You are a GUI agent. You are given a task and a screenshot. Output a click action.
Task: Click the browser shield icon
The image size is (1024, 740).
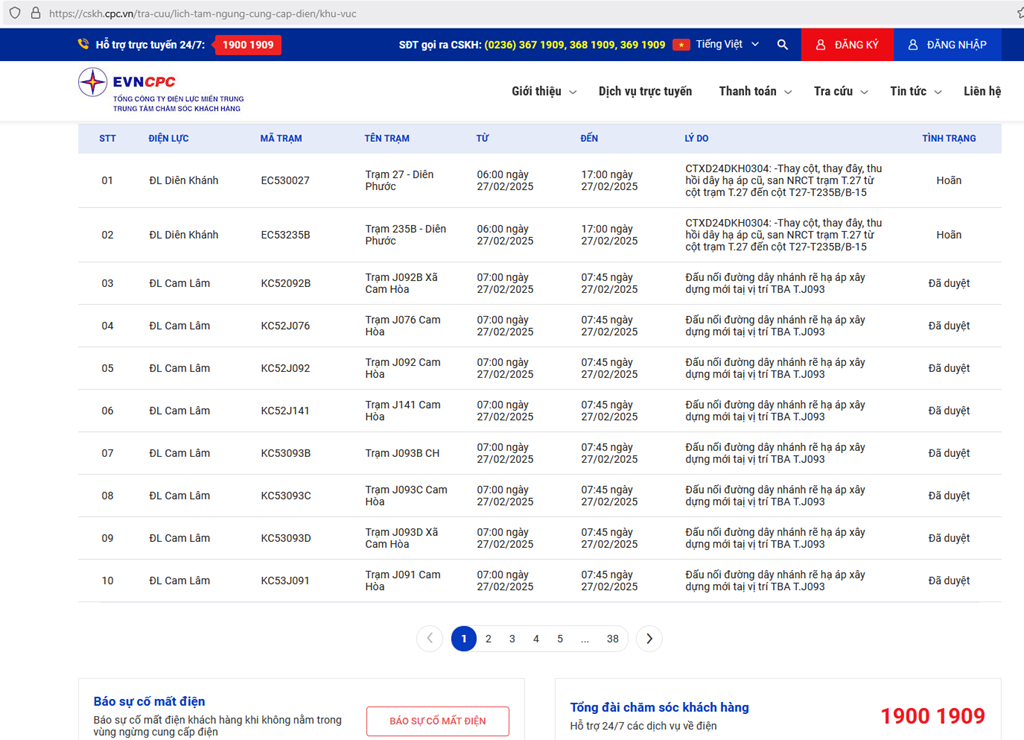[14, 14]
